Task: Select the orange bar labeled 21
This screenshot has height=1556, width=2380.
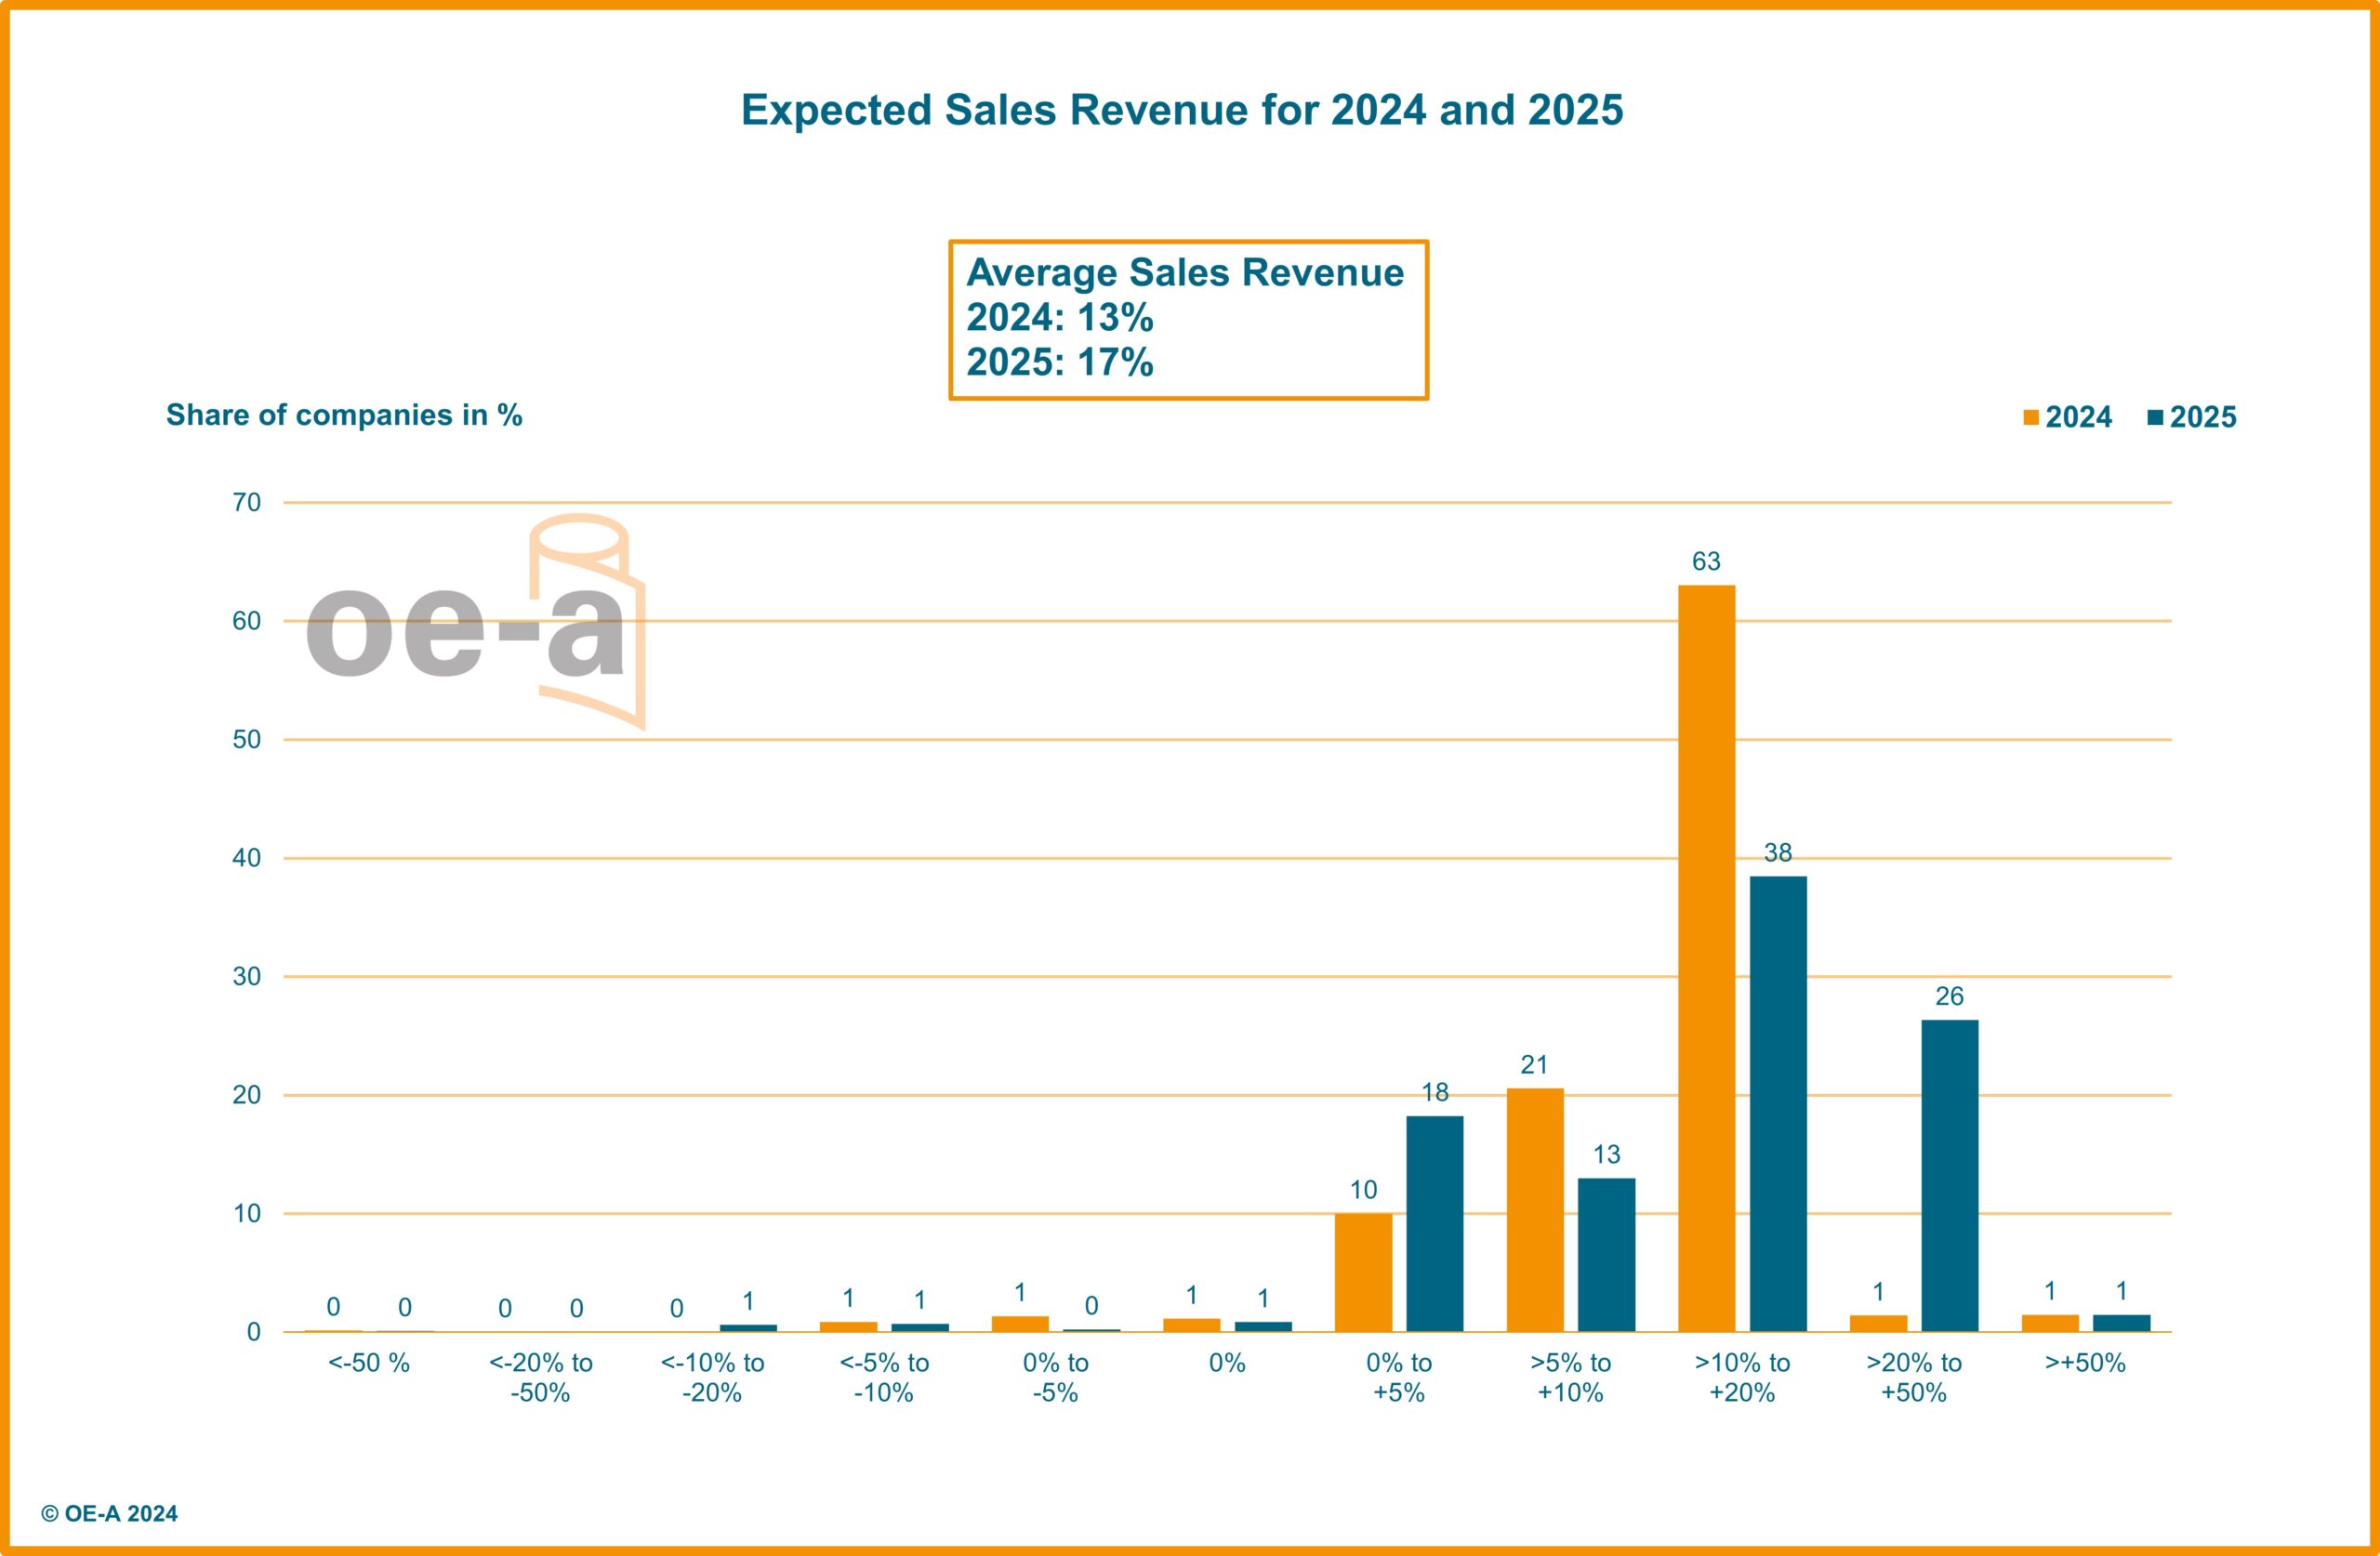Action: [x=1535, y=1209]
